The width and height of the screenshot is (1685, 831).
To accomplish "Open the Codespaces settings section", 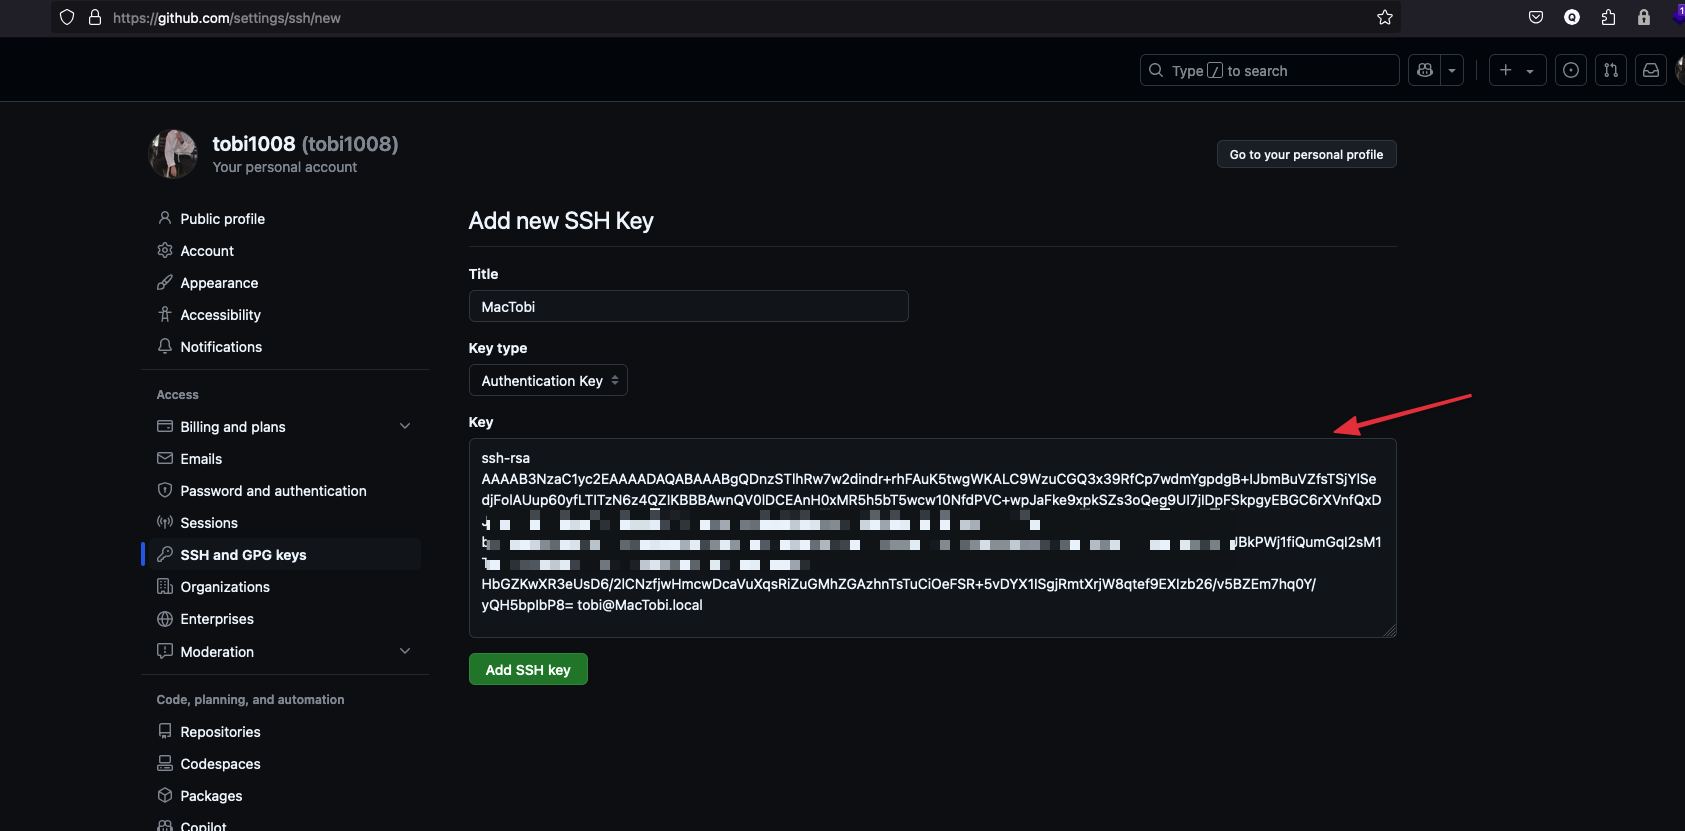I will [x=220, y=763].
